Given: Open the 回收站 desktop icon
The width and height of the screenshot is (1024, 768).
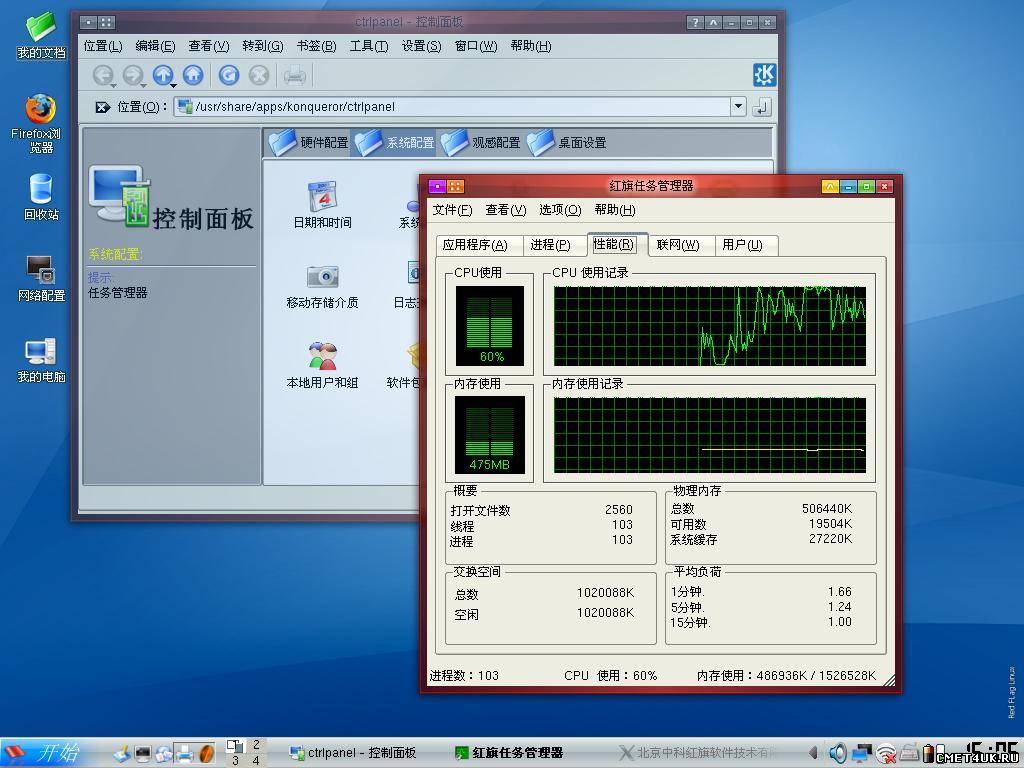Looking at the screenshot, I should click(x=41, y=196).
